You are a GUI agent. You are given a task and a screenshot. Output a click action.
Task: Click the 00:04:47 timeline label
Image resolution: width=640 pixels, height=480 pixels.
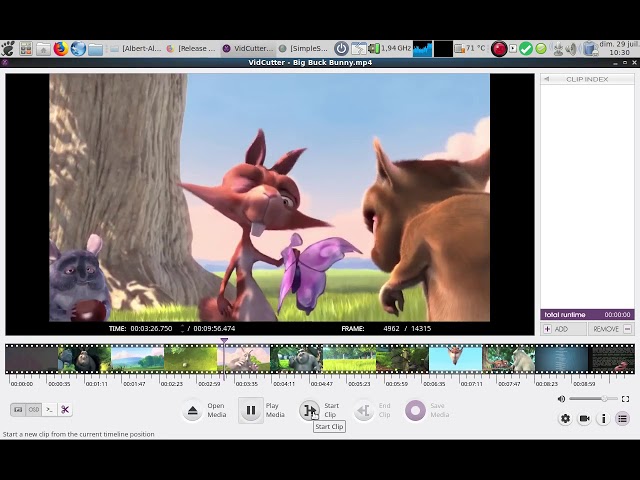pos(322,384)
